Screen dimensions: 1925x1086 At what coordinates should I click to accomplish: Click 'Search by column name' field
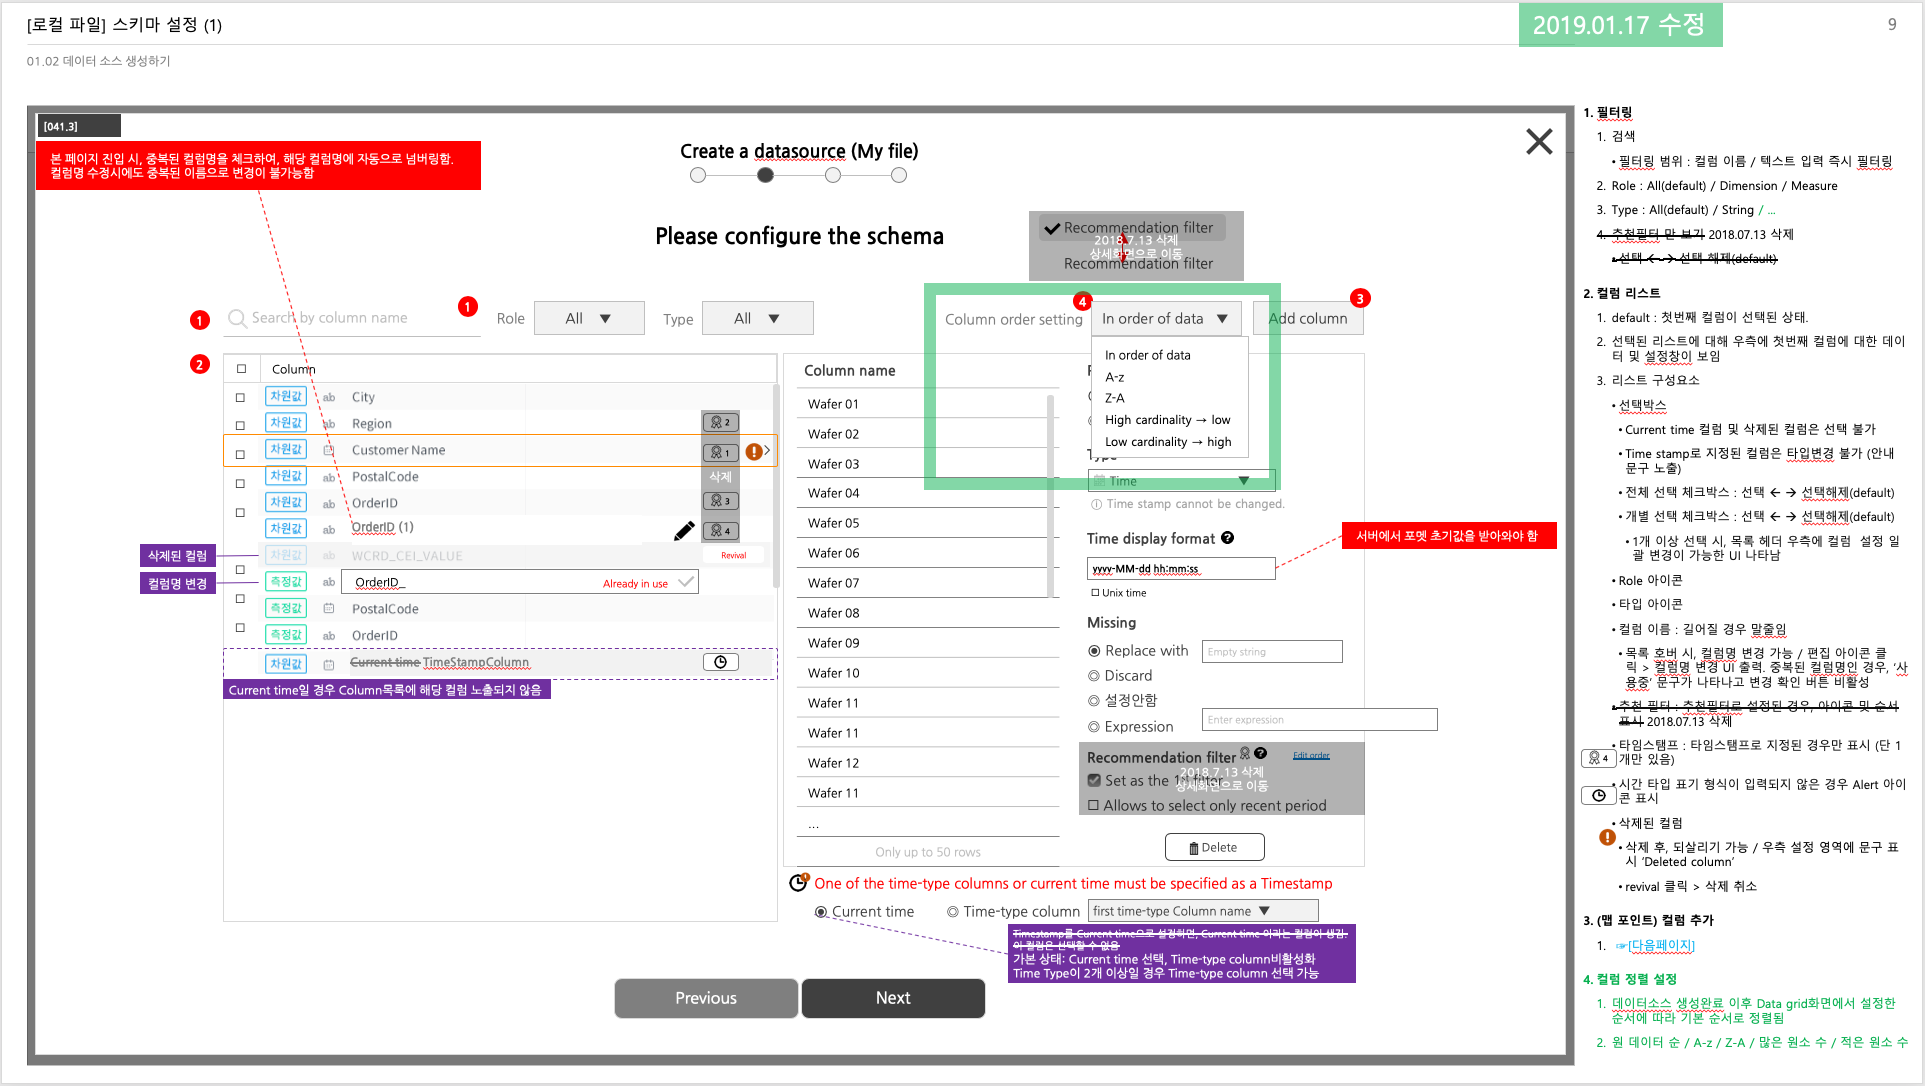click(353, 318)
